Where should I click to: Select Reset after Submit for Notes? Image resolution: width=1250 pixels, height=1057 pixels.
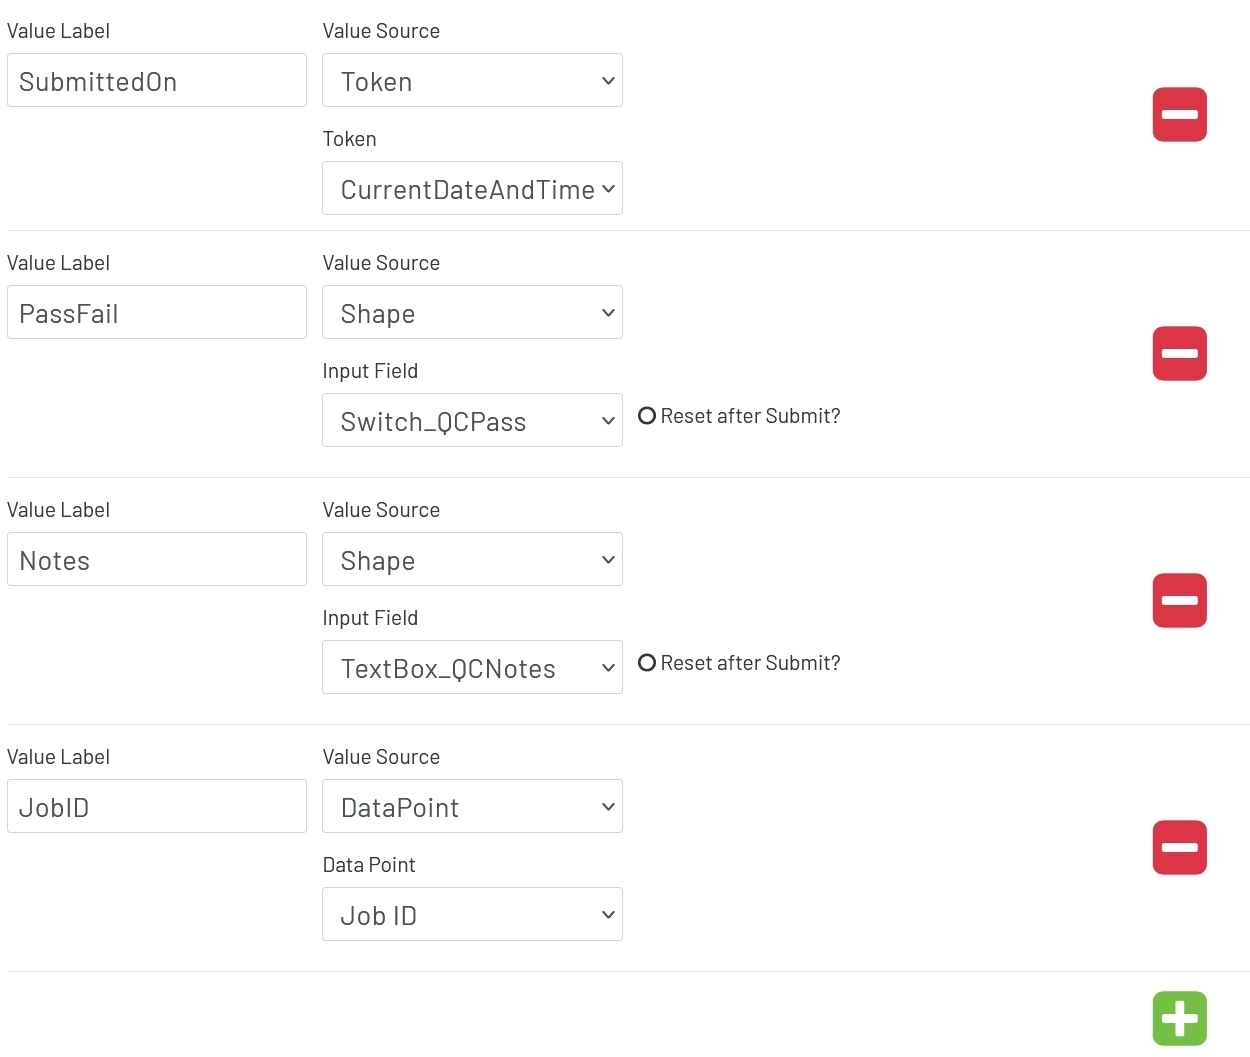click(647, 662)
